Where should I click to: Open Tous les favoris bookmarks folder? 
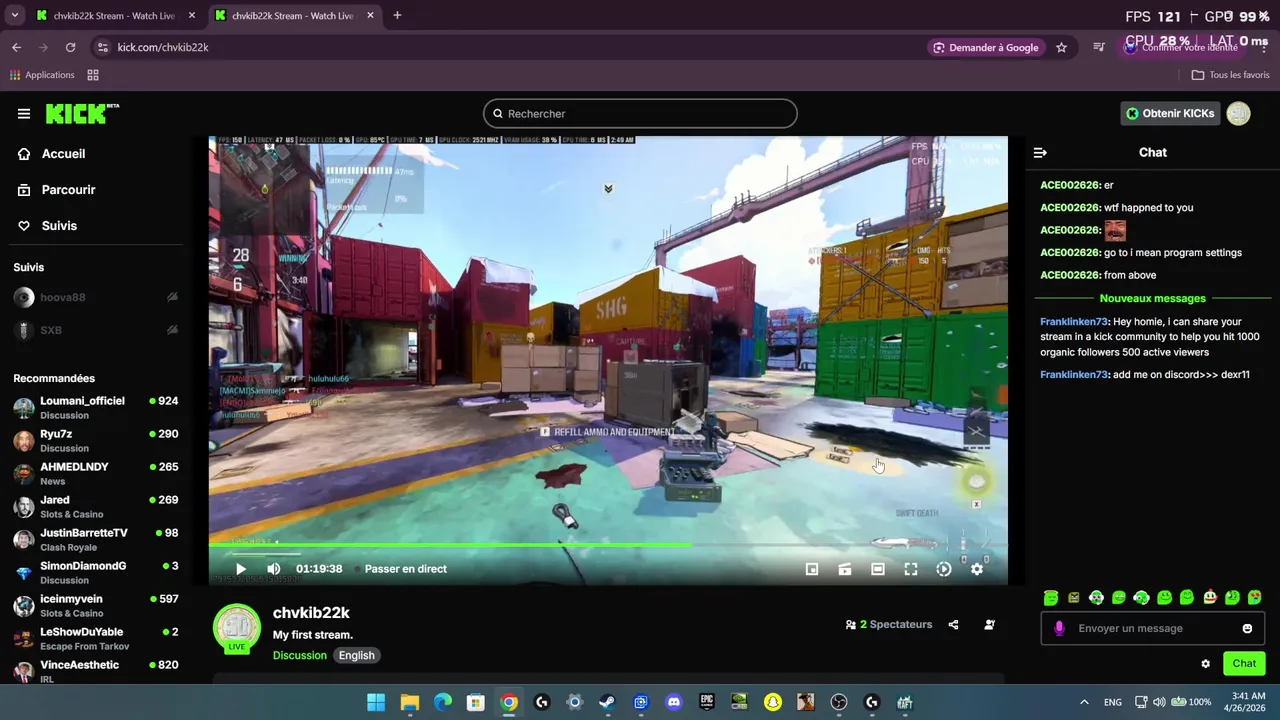[1230, 75]
